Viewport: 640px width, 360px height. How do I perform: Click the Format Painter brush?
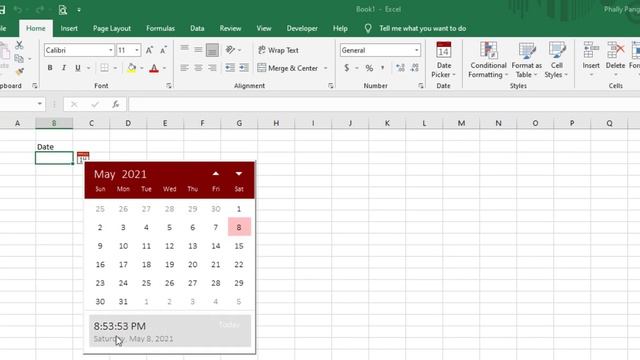19,72
